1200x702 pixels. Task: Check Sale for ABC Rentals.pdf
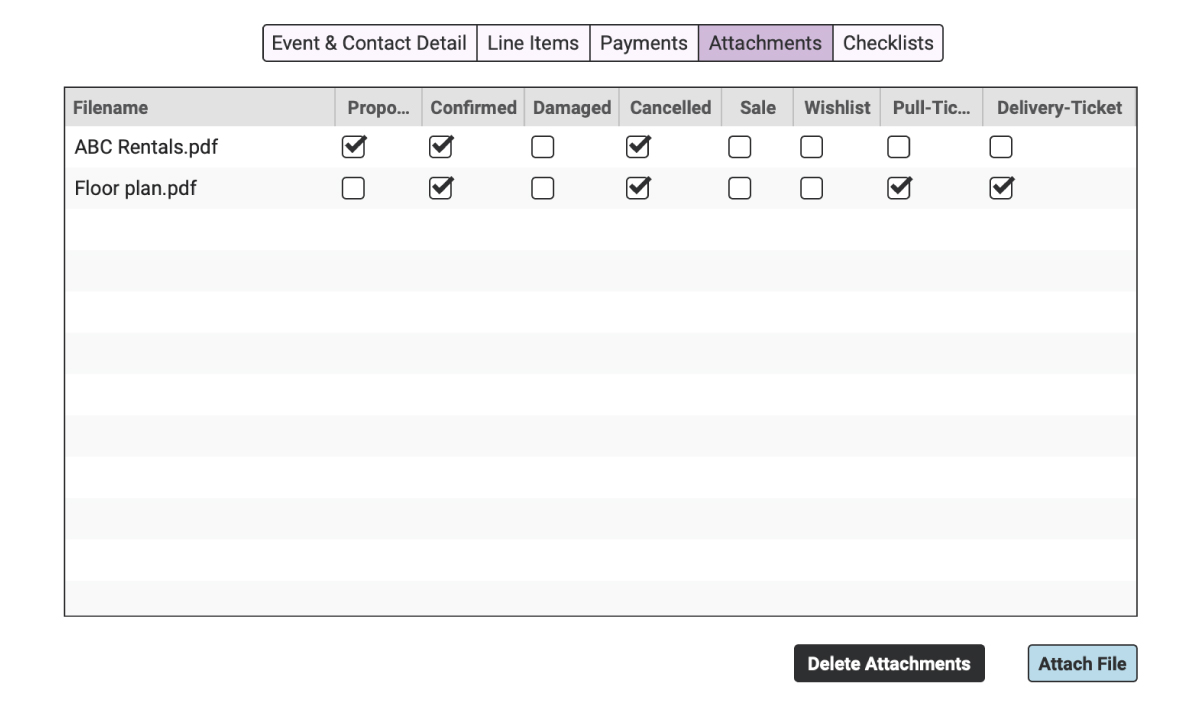click(739, 147)
